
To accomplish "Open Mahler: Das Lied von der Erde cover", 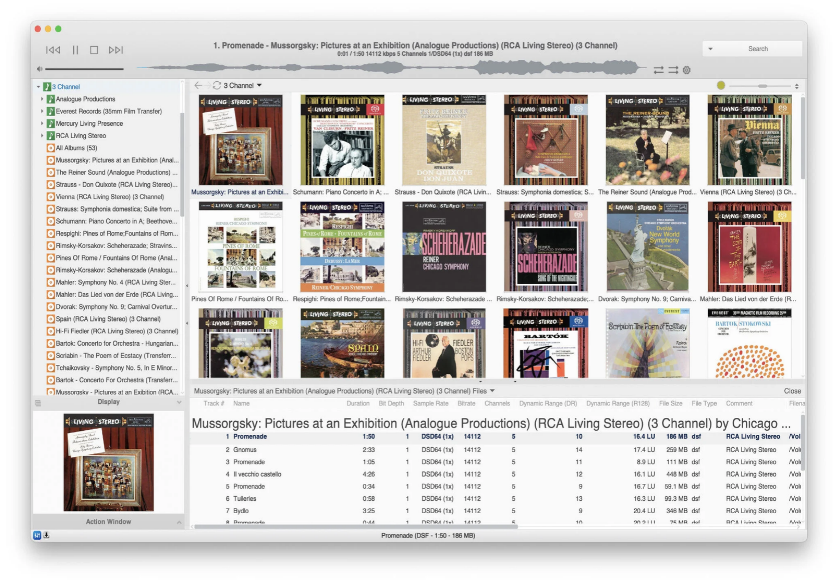I will (750, 246).
